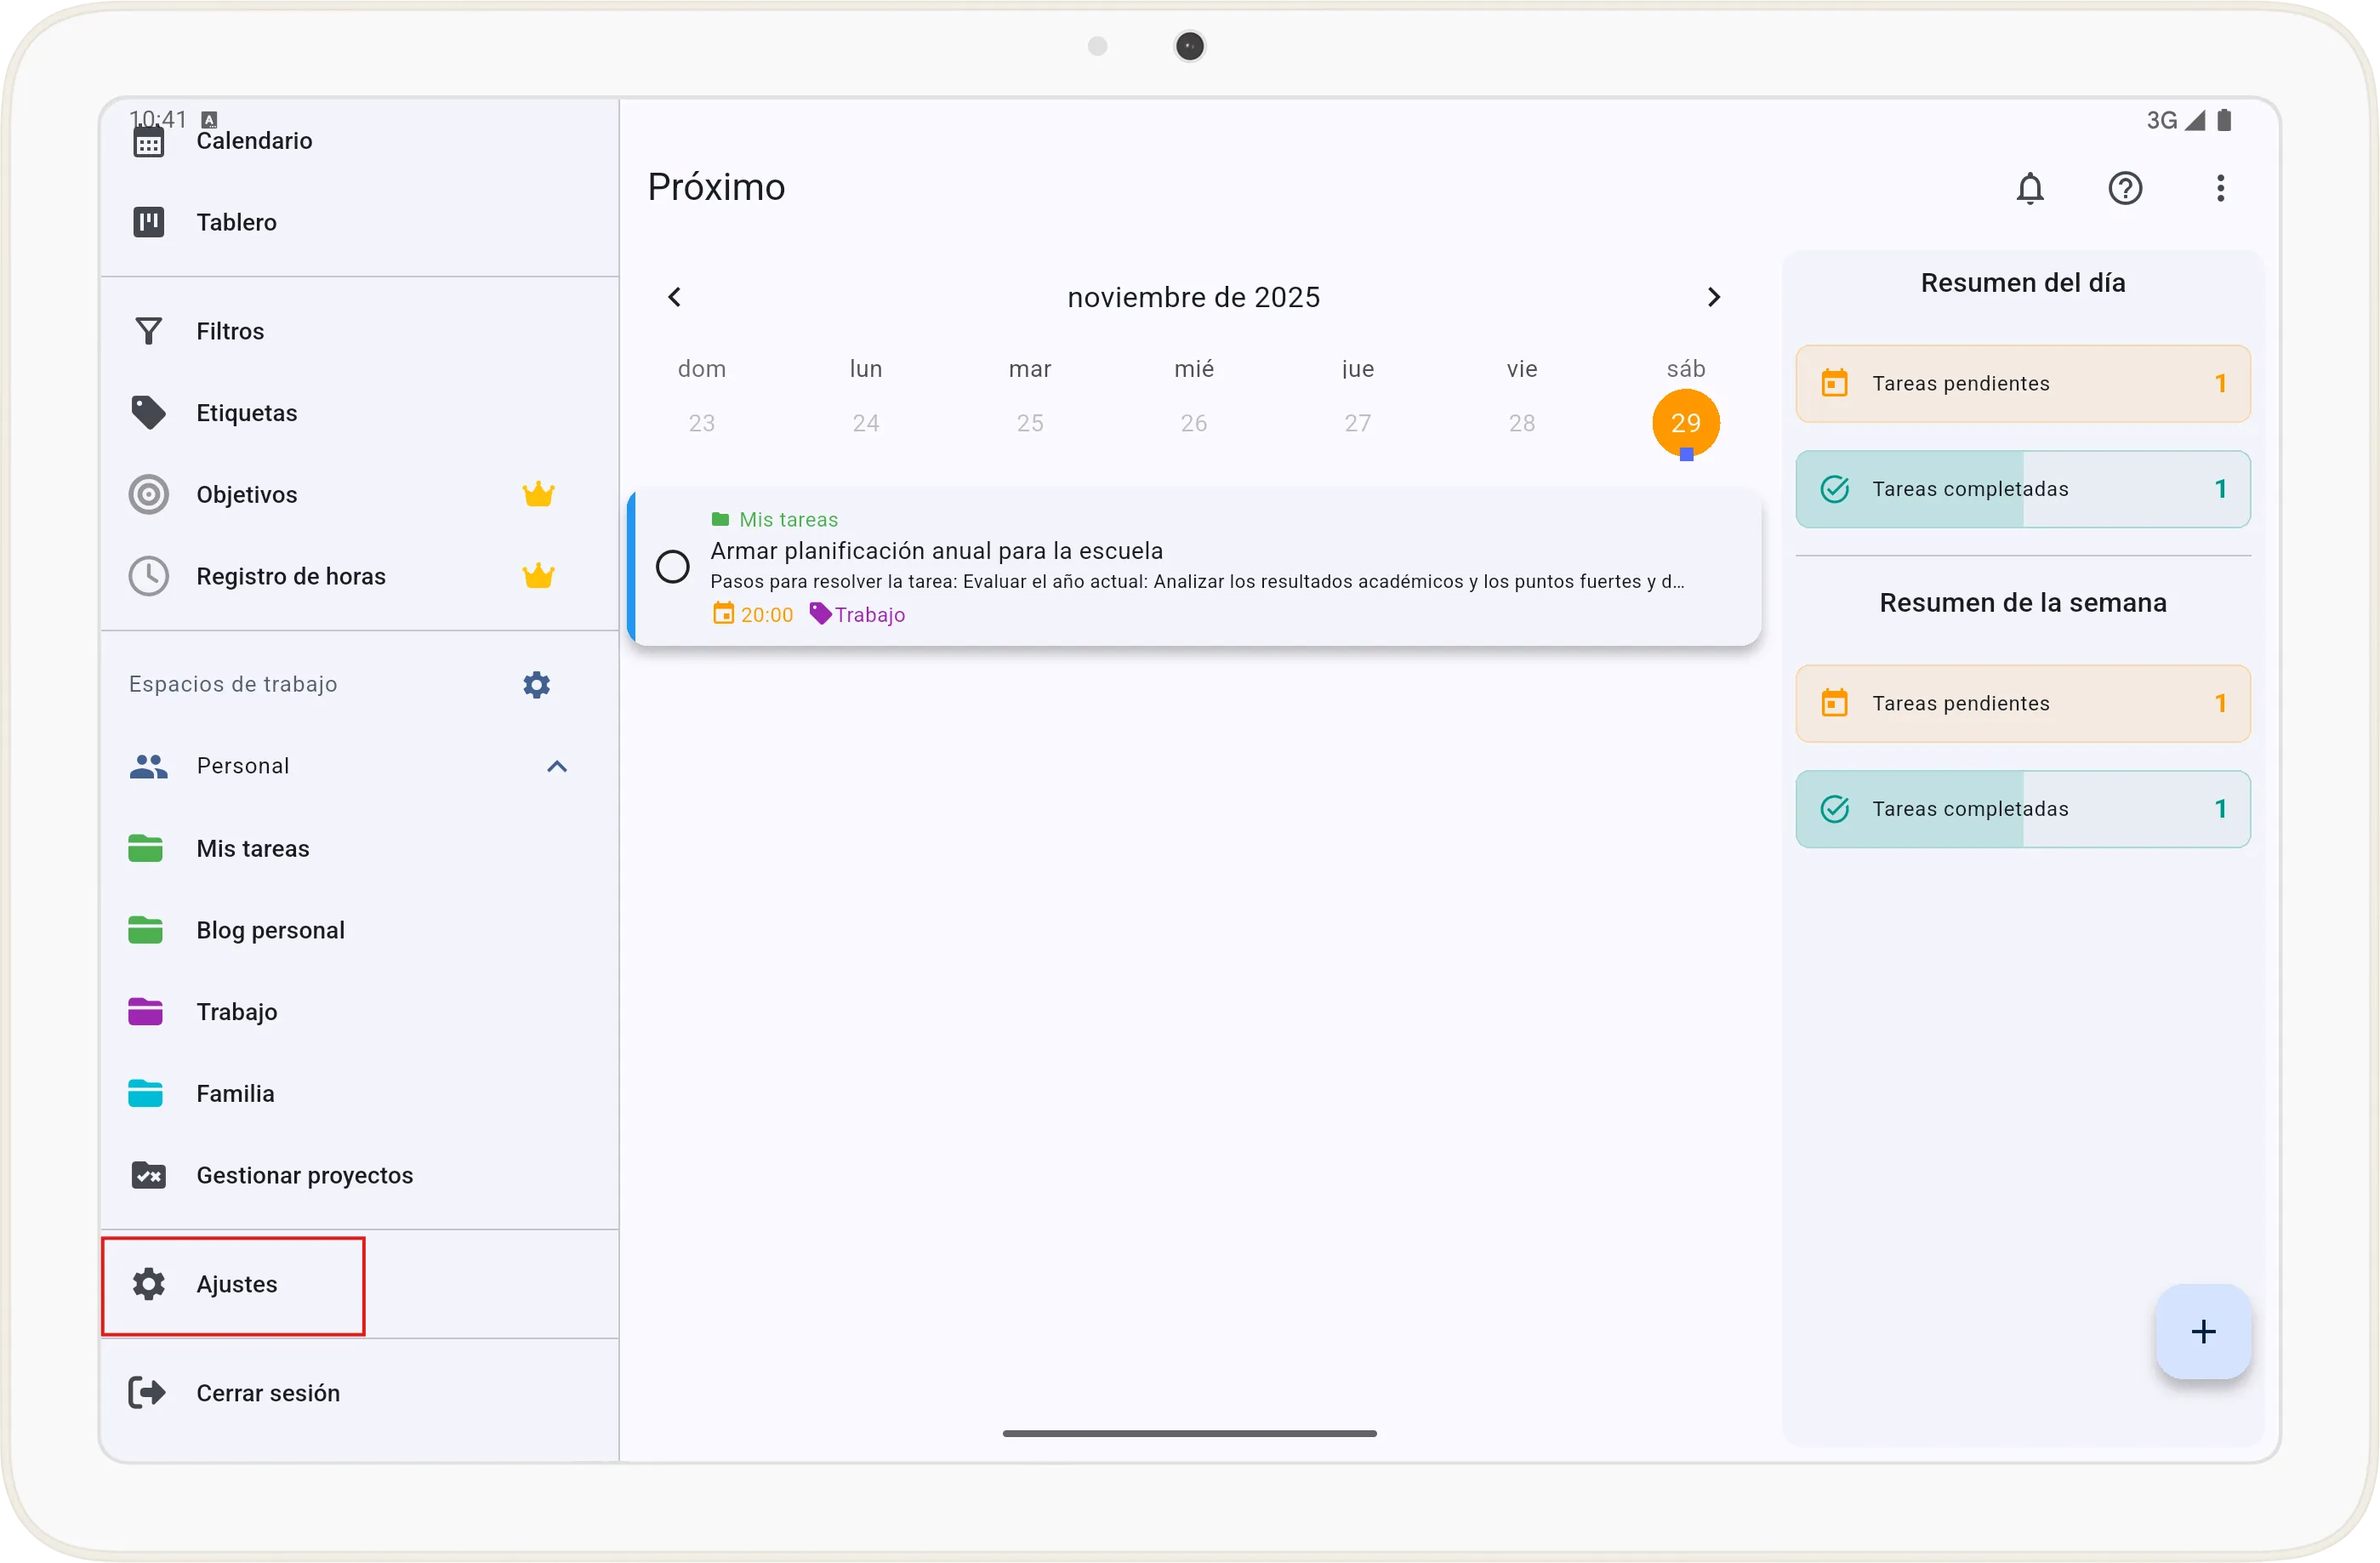This screenshot has height=1563, width=2380.
Task: Open Etiquetas tag icon
Action: (149, 413)
